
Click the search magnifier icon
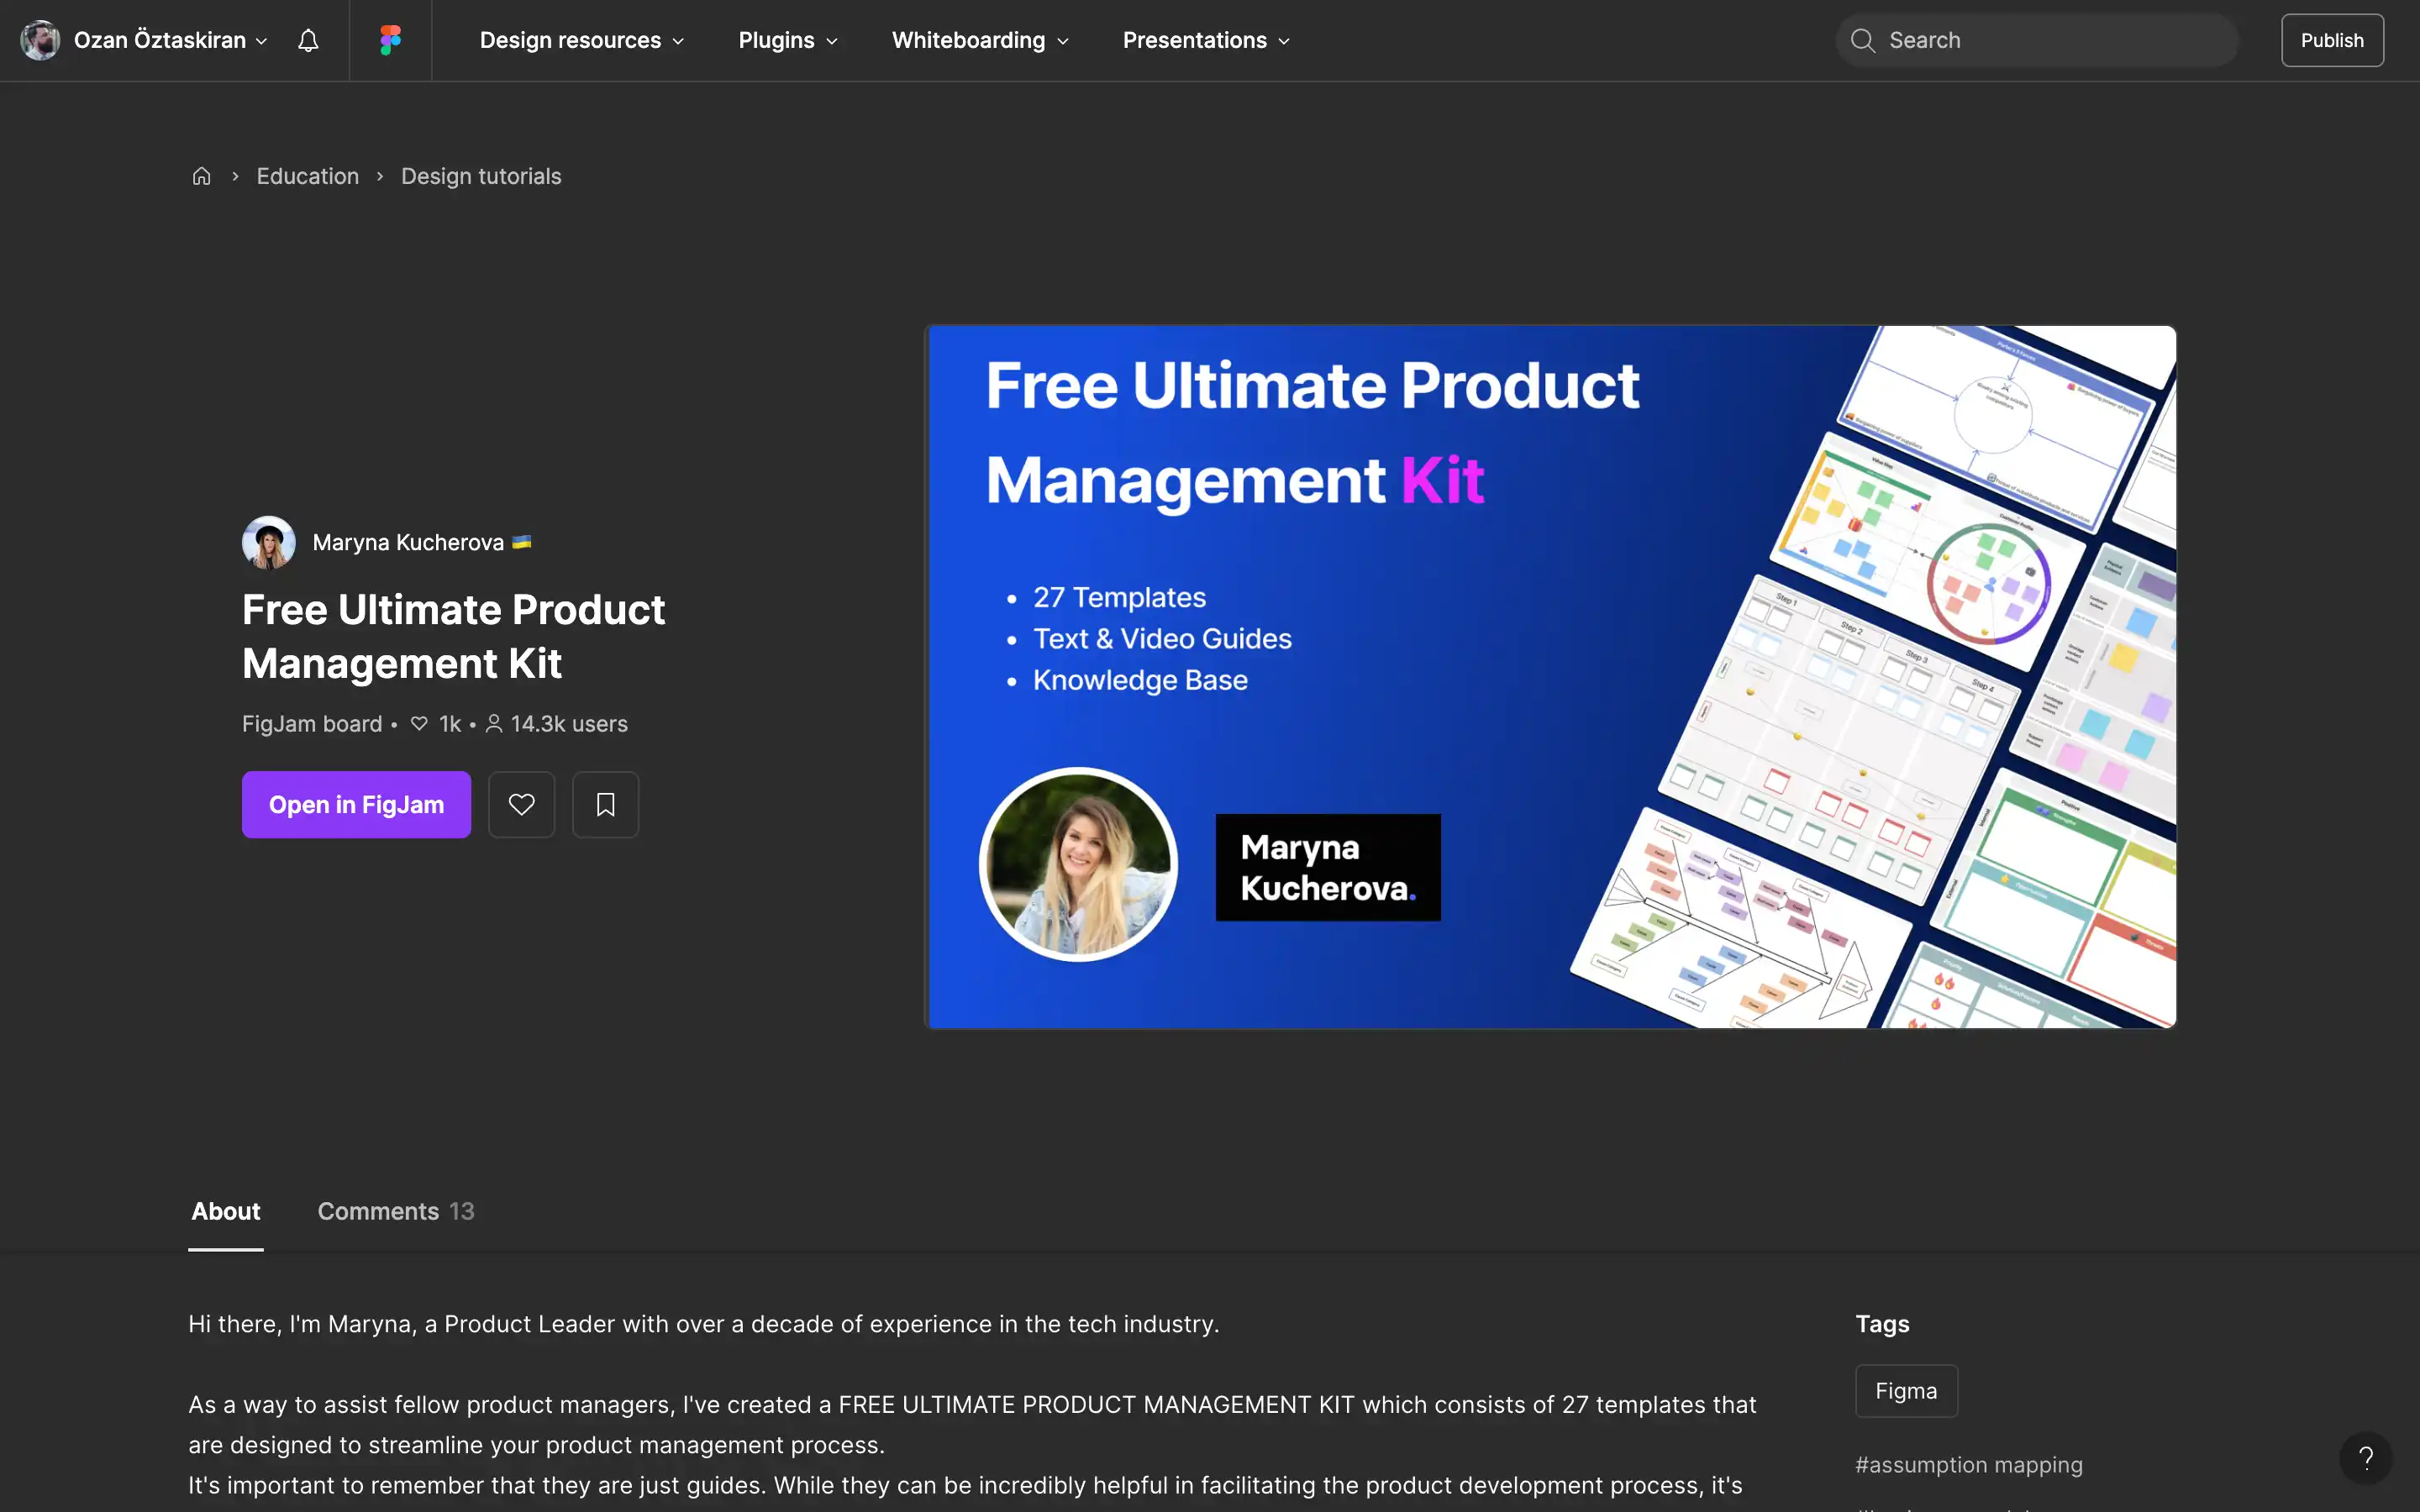click(1862, 40)
